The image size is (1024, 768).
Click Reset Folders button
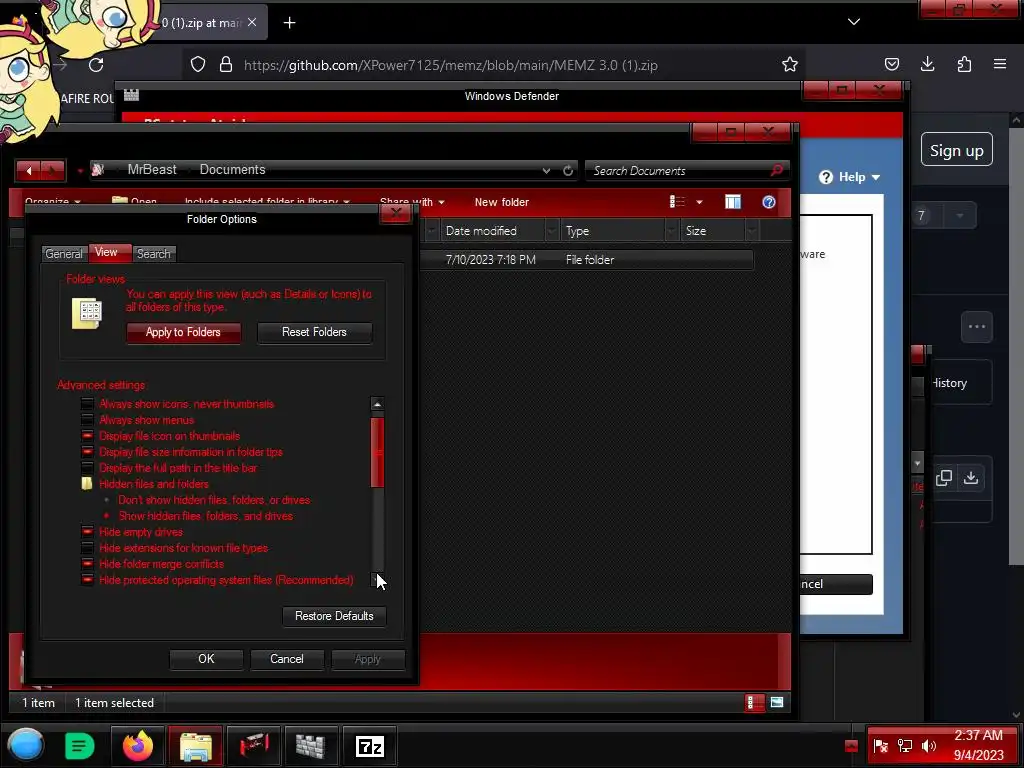pyautogui.click(x=314, y=332)
